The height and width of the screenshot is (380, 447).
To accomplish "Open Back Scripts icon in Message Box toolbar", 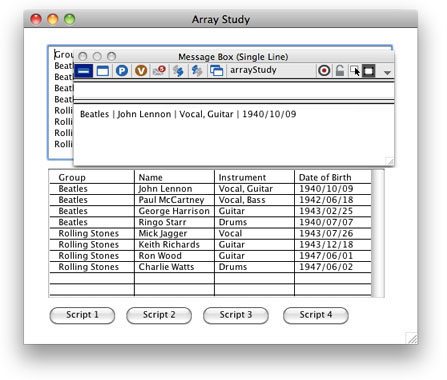I will pos(197,71).
